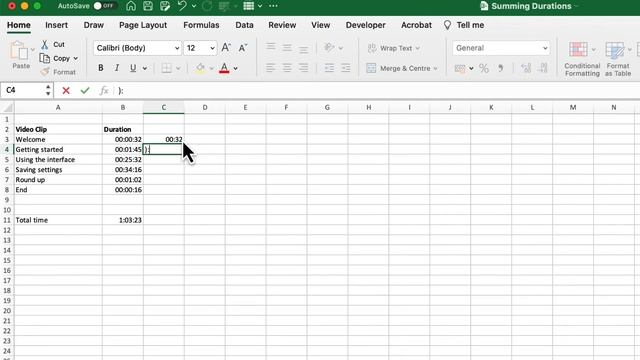Click the comma style icon
The width and height of the screenshot is (640, 360).
tap(500, 68)
